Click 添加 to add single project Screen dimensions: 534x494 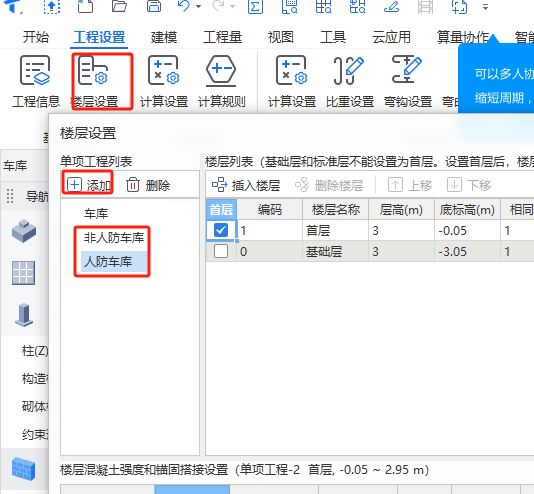pos(89,186)
